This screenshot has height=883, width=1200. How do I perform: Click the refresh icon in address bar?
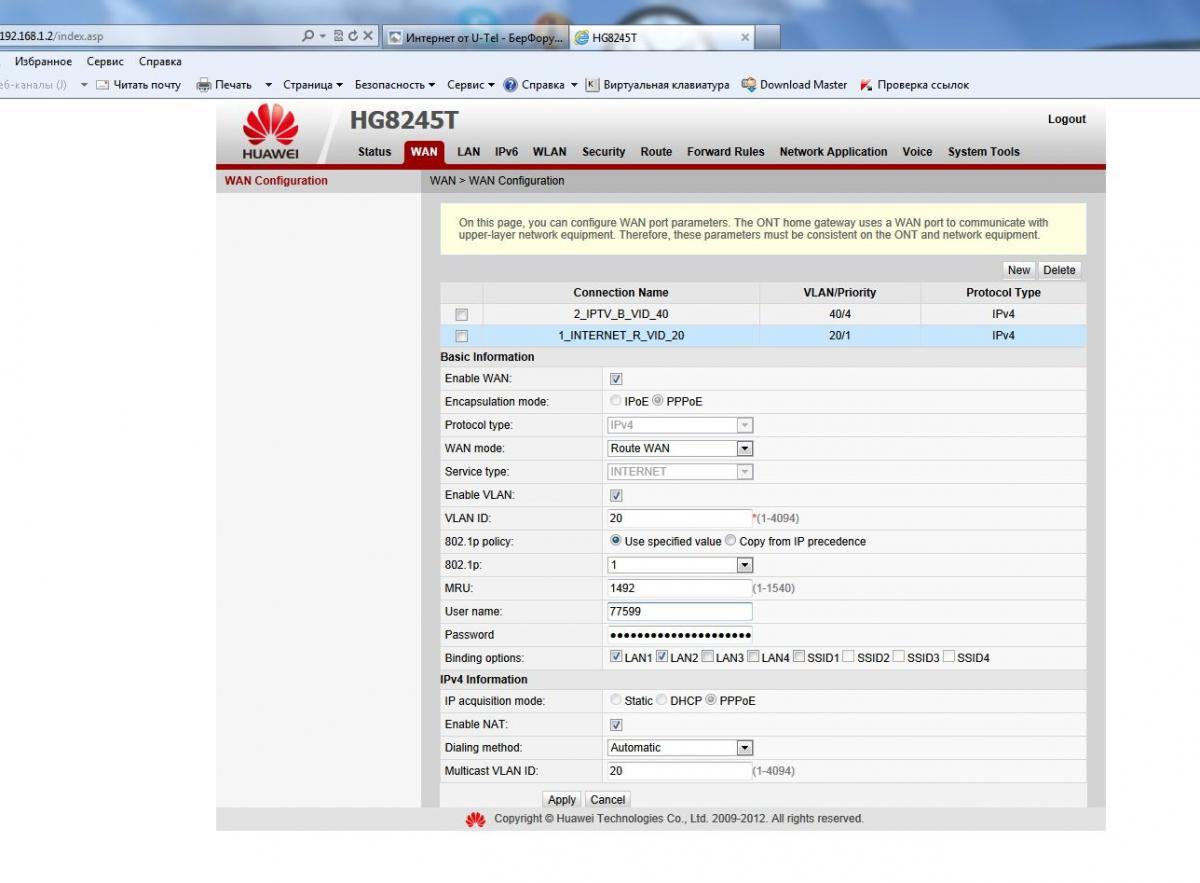[x=353, y=36]
